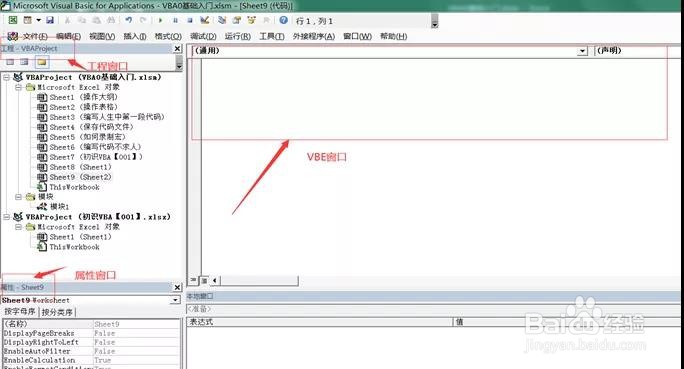Open the (通用) object dropdown
Viewport: 684px width, 369px height.
(582, 51)
